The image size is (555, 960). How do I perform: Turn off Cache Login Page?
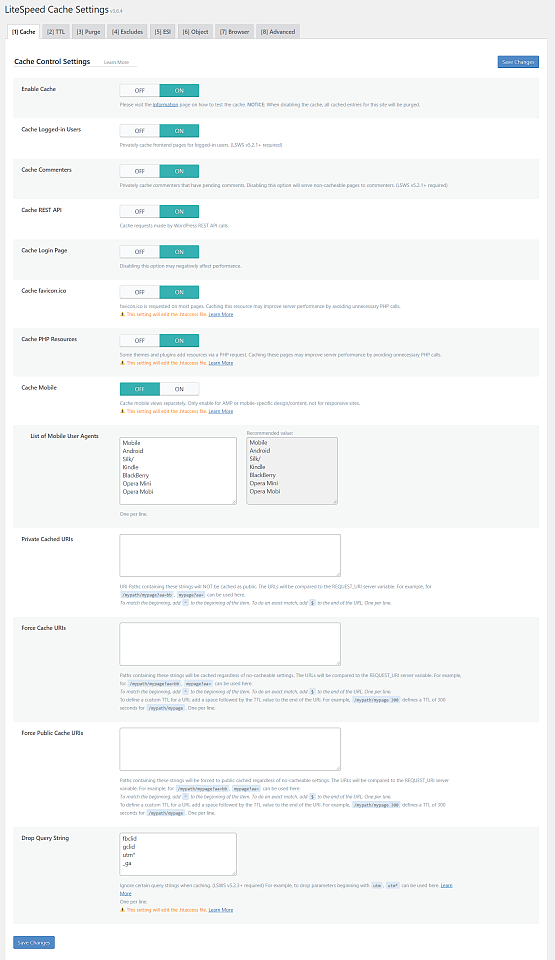click(140, 252)
